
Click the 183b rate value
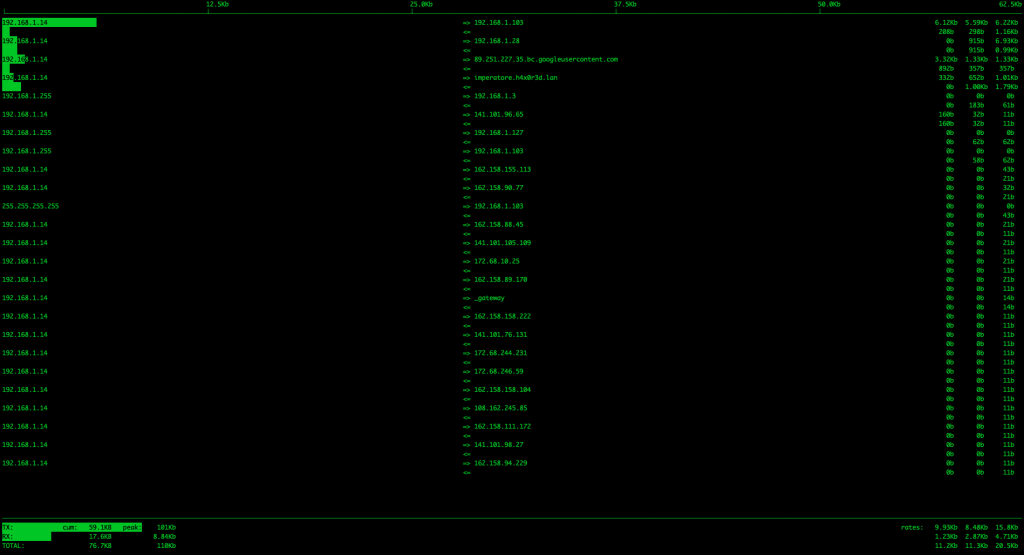[976, 105]
